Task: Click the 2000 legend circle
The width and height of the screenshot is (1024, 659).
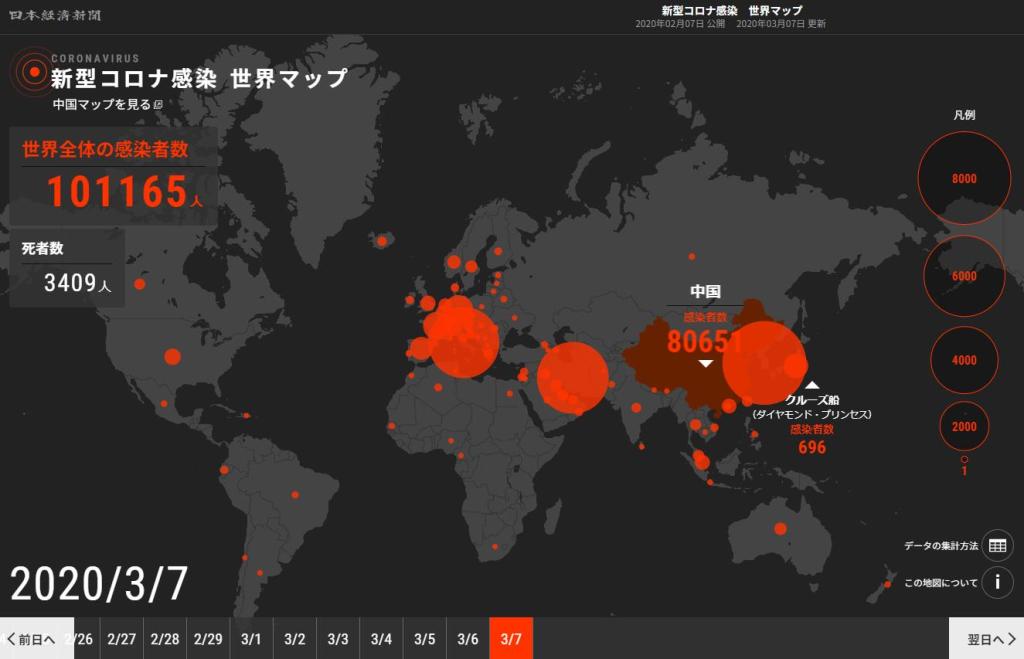Action: pyautogui.click(x=964, y=427)
